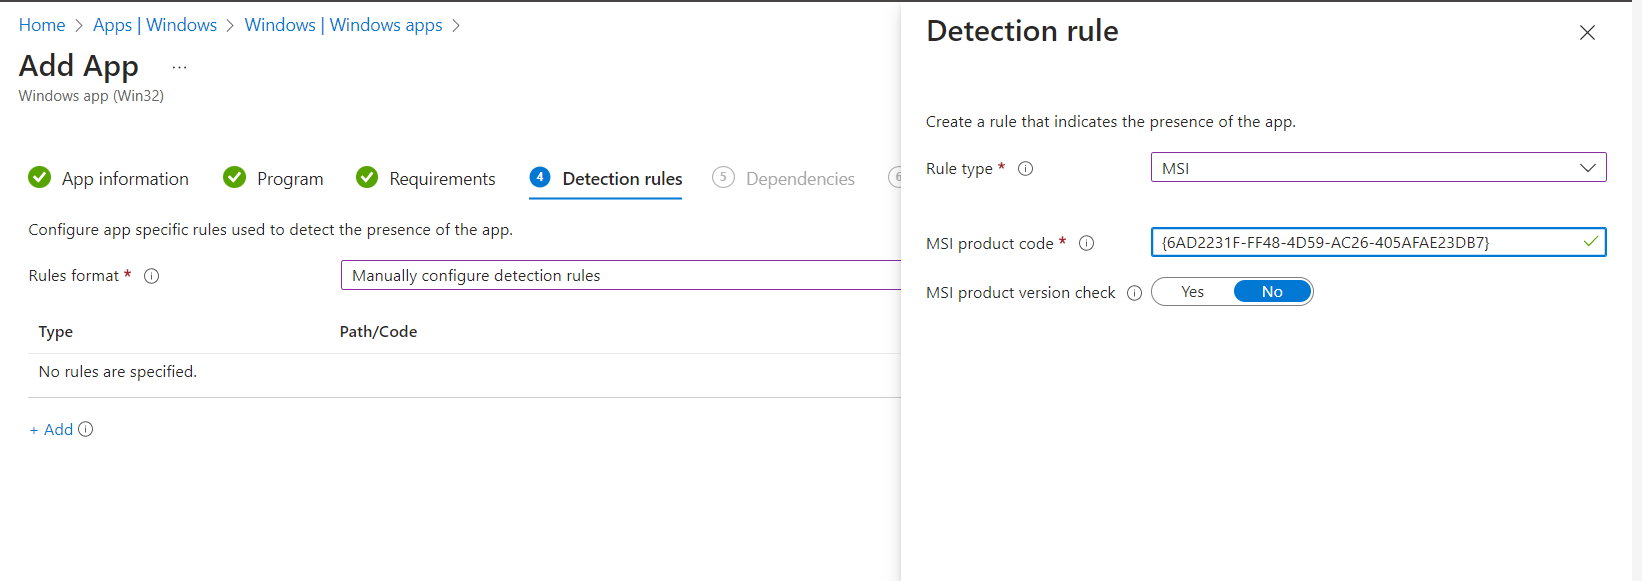
Task: Click the MSI product version check info icon
Action: 1134,293
